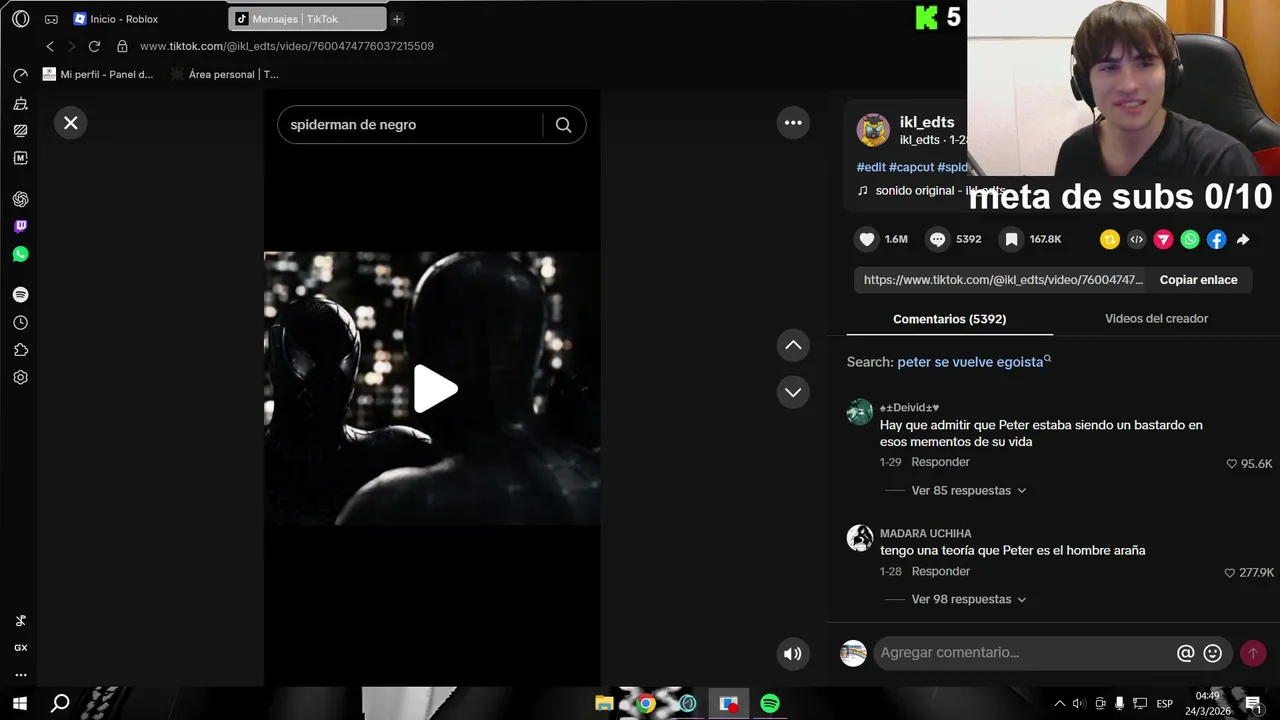Open WhatsApp from the browser sidebar
Screen dimensions: 1280x720
[20, 254]
